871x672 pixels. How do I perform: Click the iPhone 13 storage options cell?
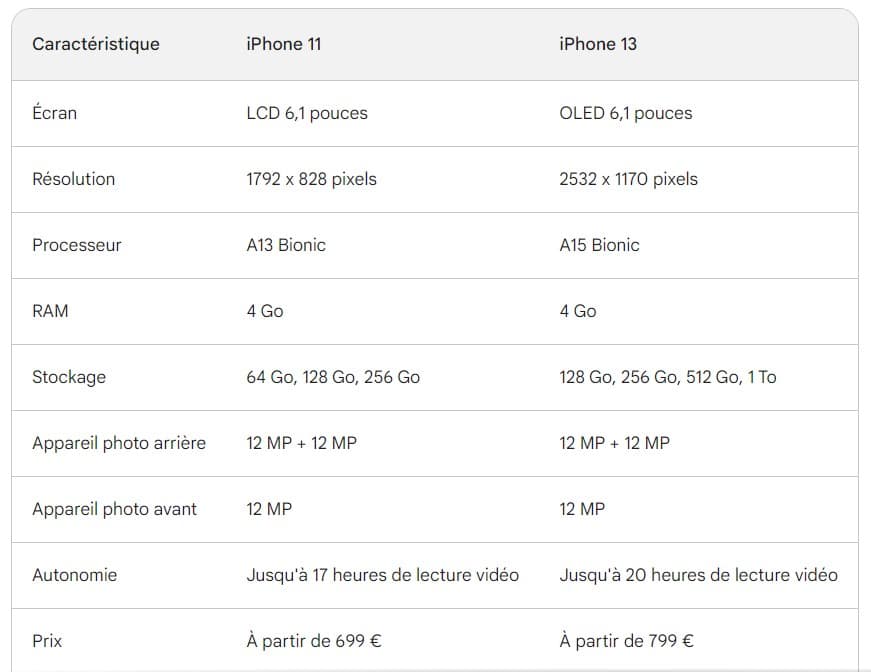pyautogui.click(x=668, y=377)
